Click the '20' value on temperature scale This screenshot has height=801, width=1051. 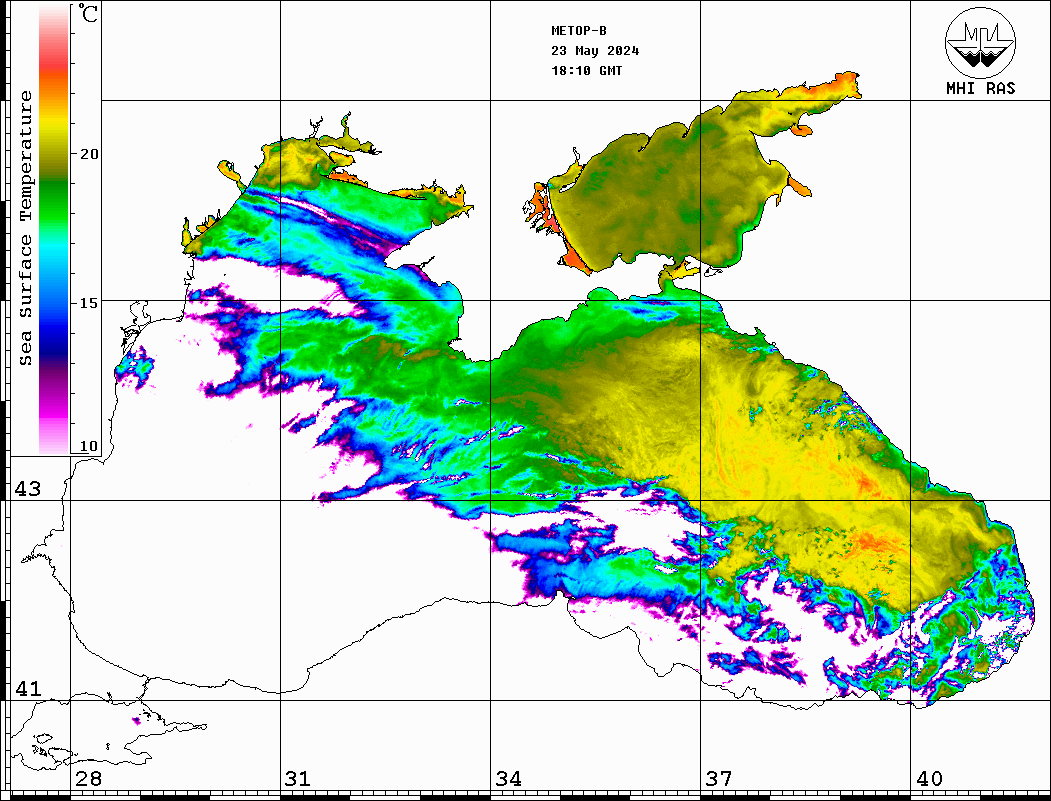tap(89, 154)
